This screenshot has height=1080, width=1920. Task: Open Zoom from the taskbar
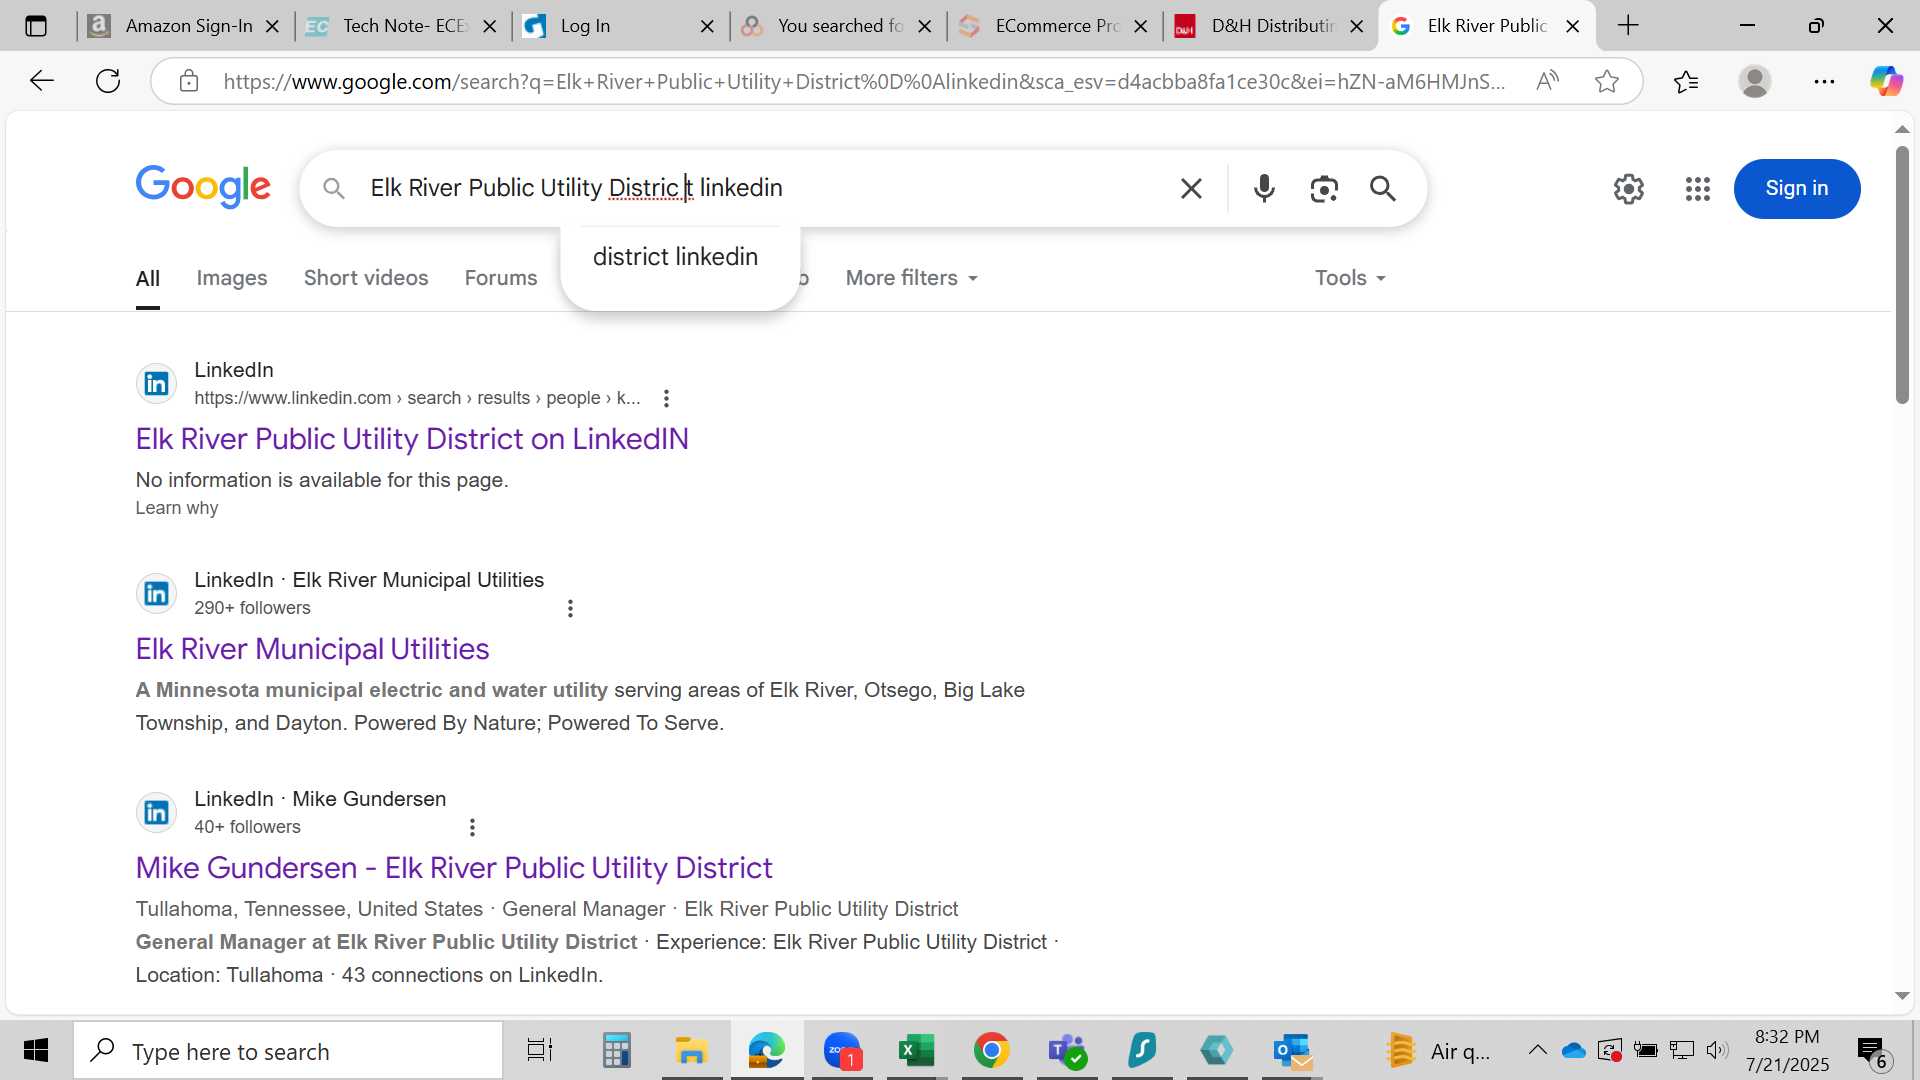point(842,1051)
